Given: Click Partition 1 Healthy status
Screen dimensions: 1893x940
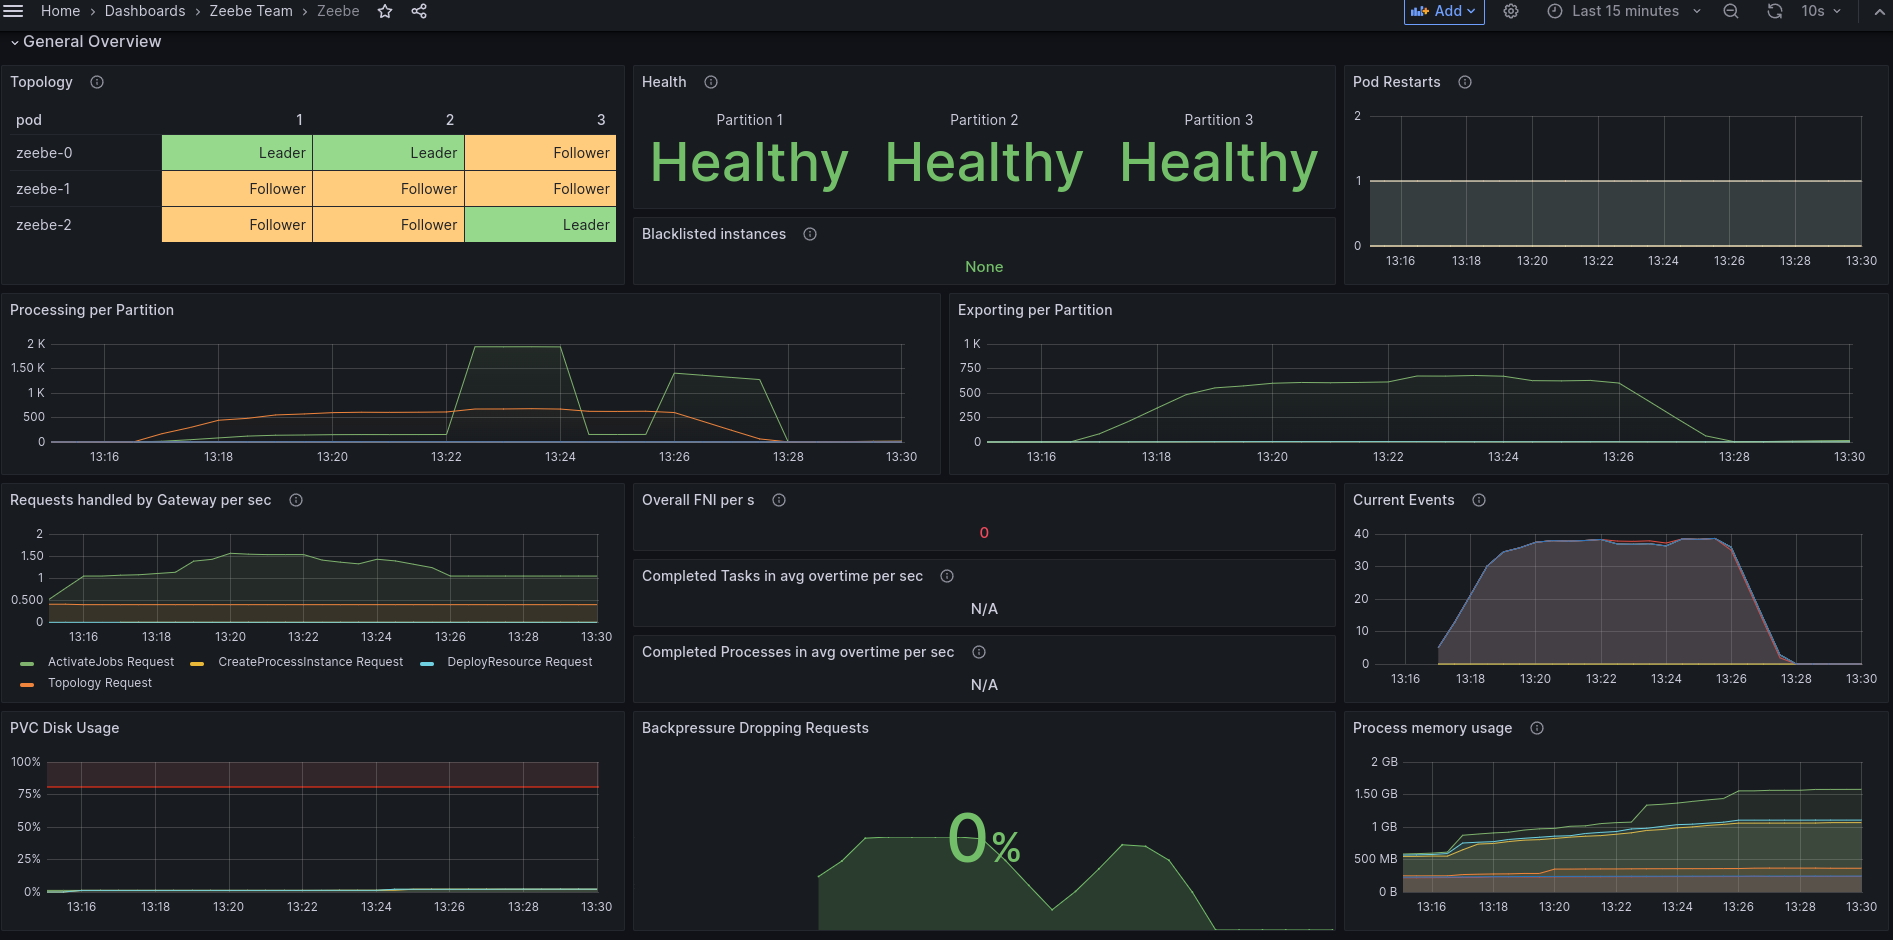Looking at the screenshot, I should click(x=750, y=163).
